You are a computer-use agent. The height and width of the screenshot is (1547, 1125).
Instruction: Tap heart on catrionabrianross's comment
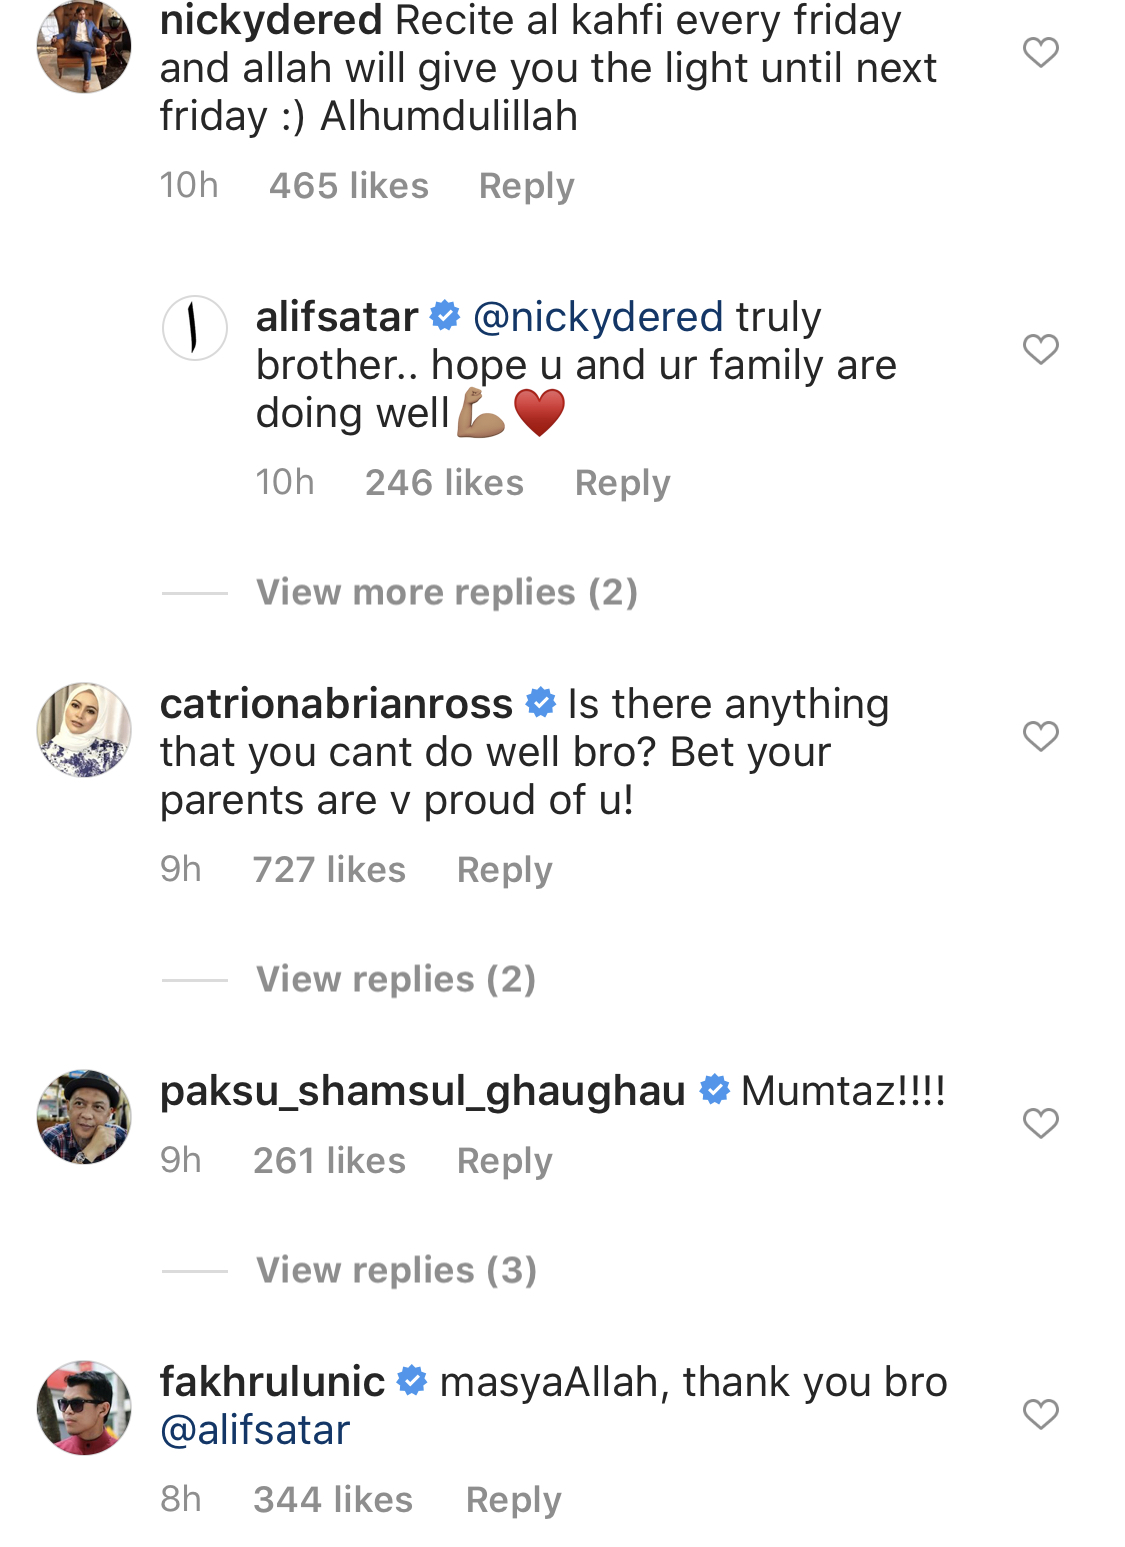click(1040, 736)
